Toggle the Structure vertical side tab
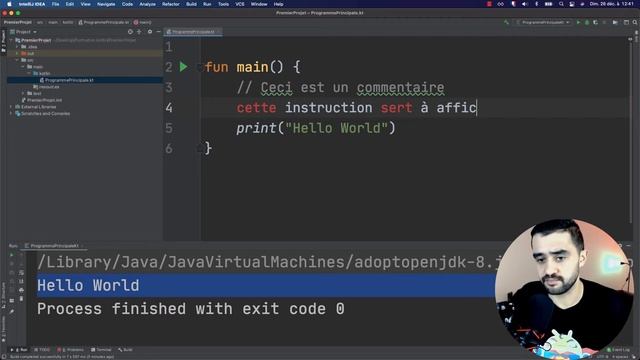The width and height of the screenshot is (640, 360). 4,295
